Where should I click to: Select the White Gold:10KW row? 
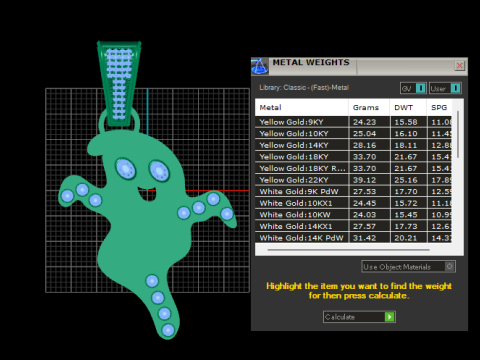(x=353, y=215)
